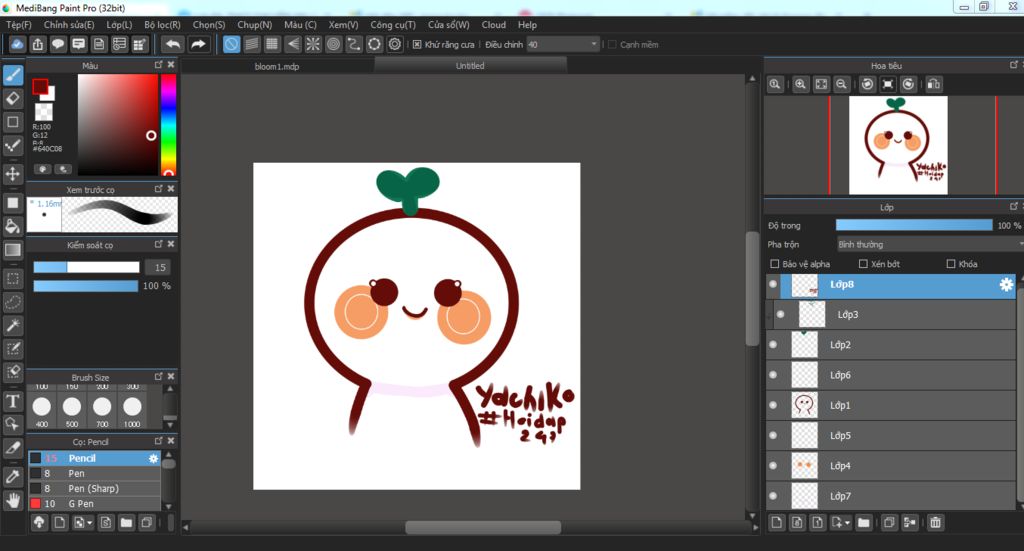Viewport: 1024px width, 551px height.
Task: Switch to the bloom1.mdp tab
Action: [277, 66]
